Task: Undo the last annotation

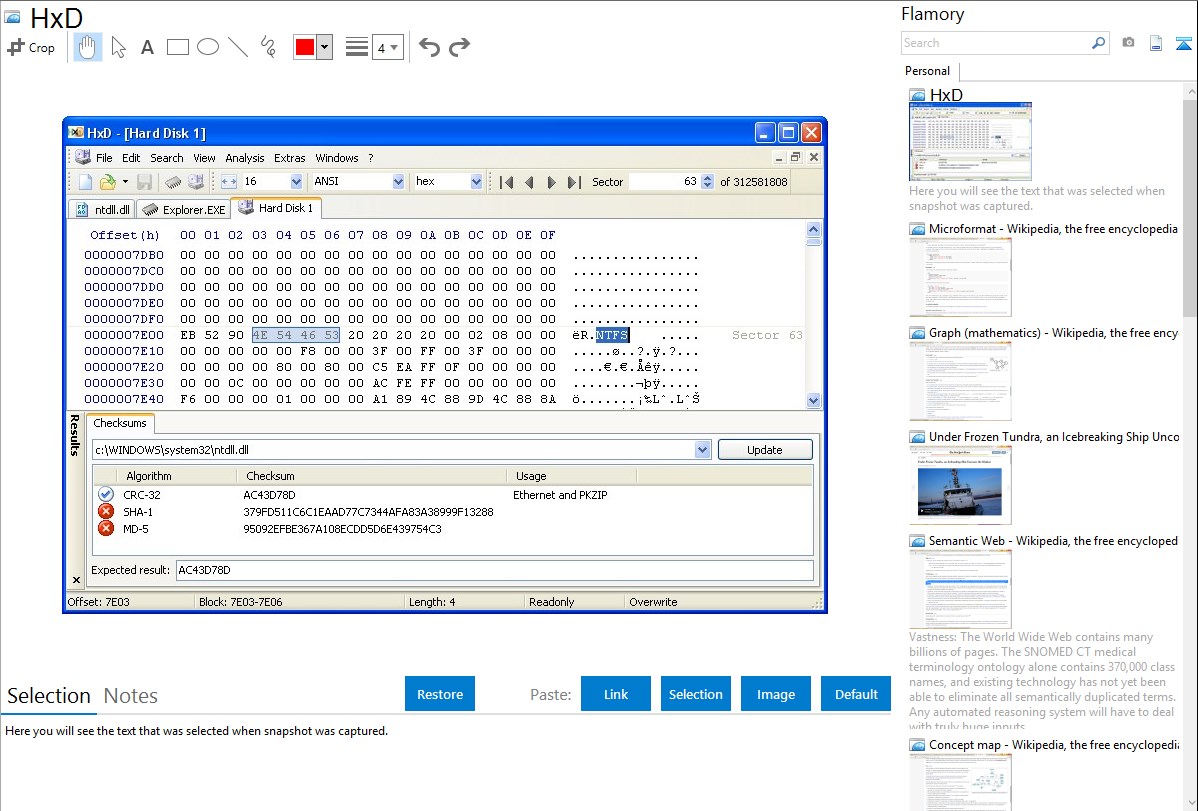Action: click(429, 47)
